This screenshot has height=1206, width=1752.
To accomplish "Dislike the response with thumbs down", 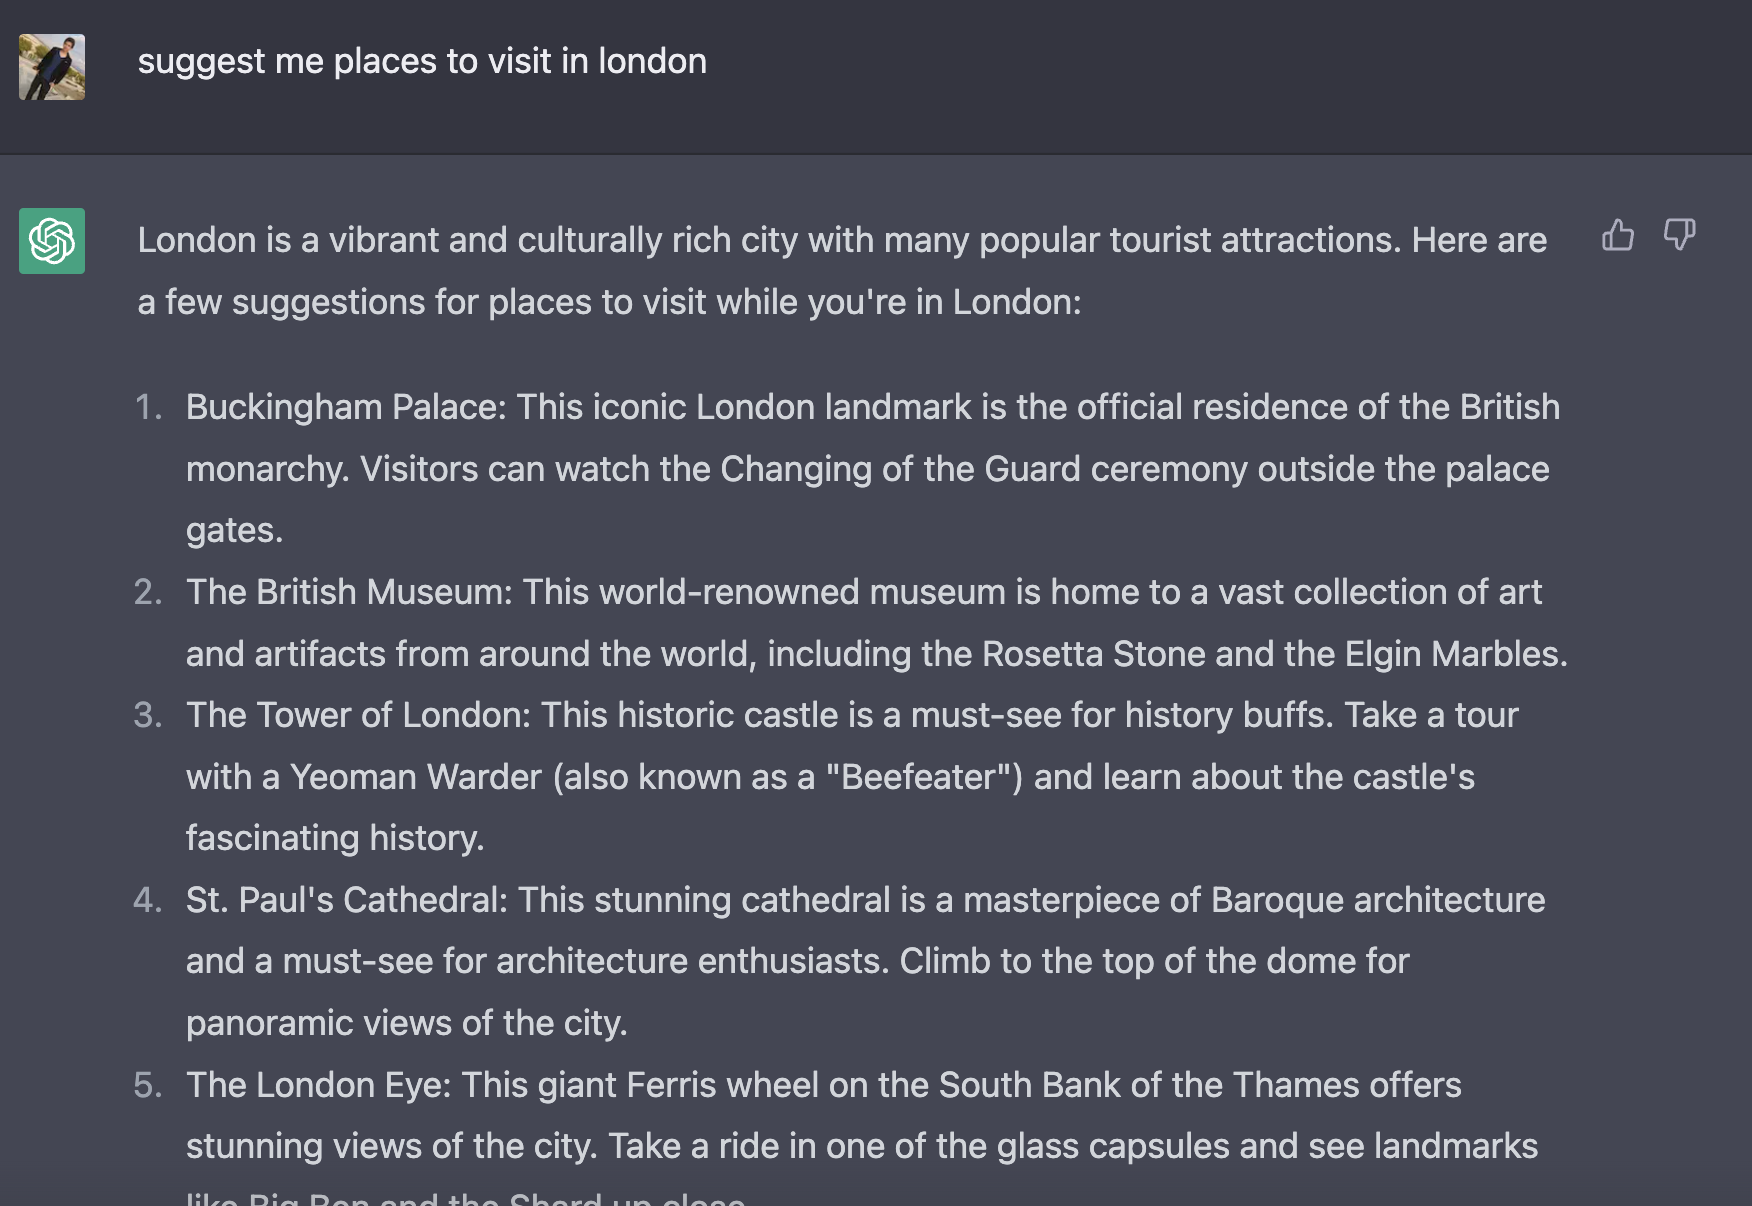I will pos(1679,236).
